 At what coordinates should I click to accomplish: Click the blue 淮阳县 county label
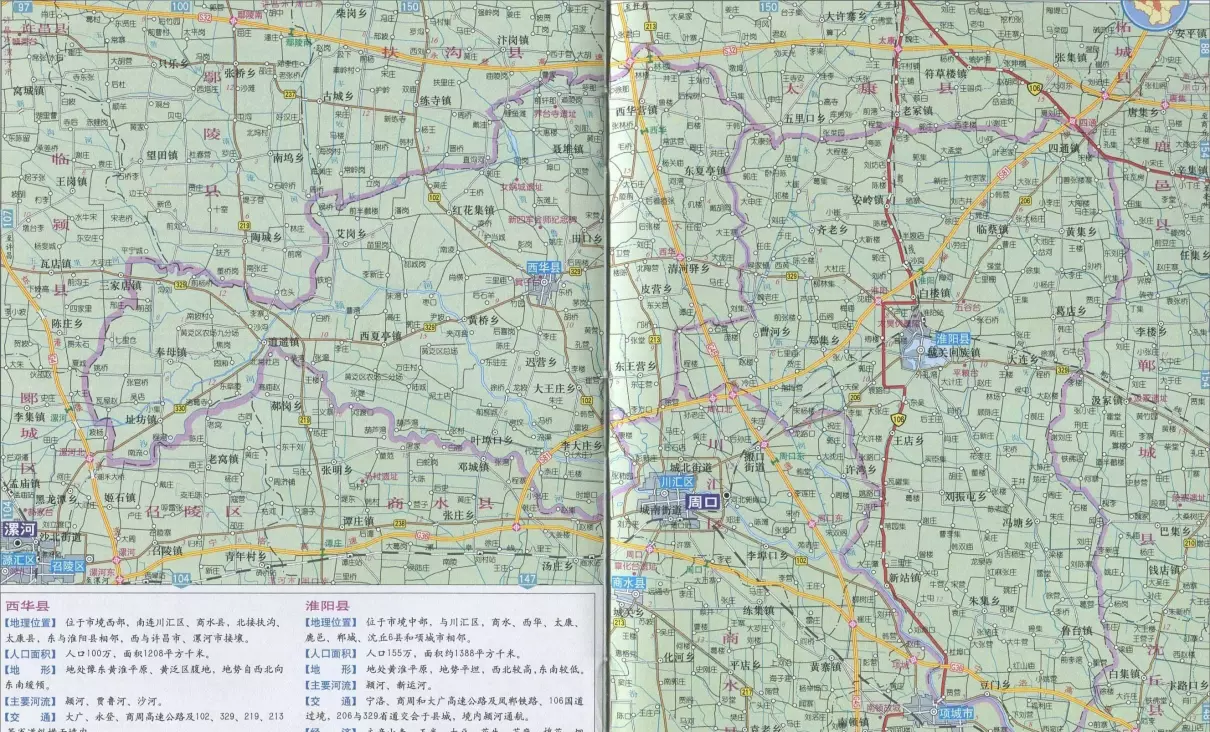tap(952, 338)
